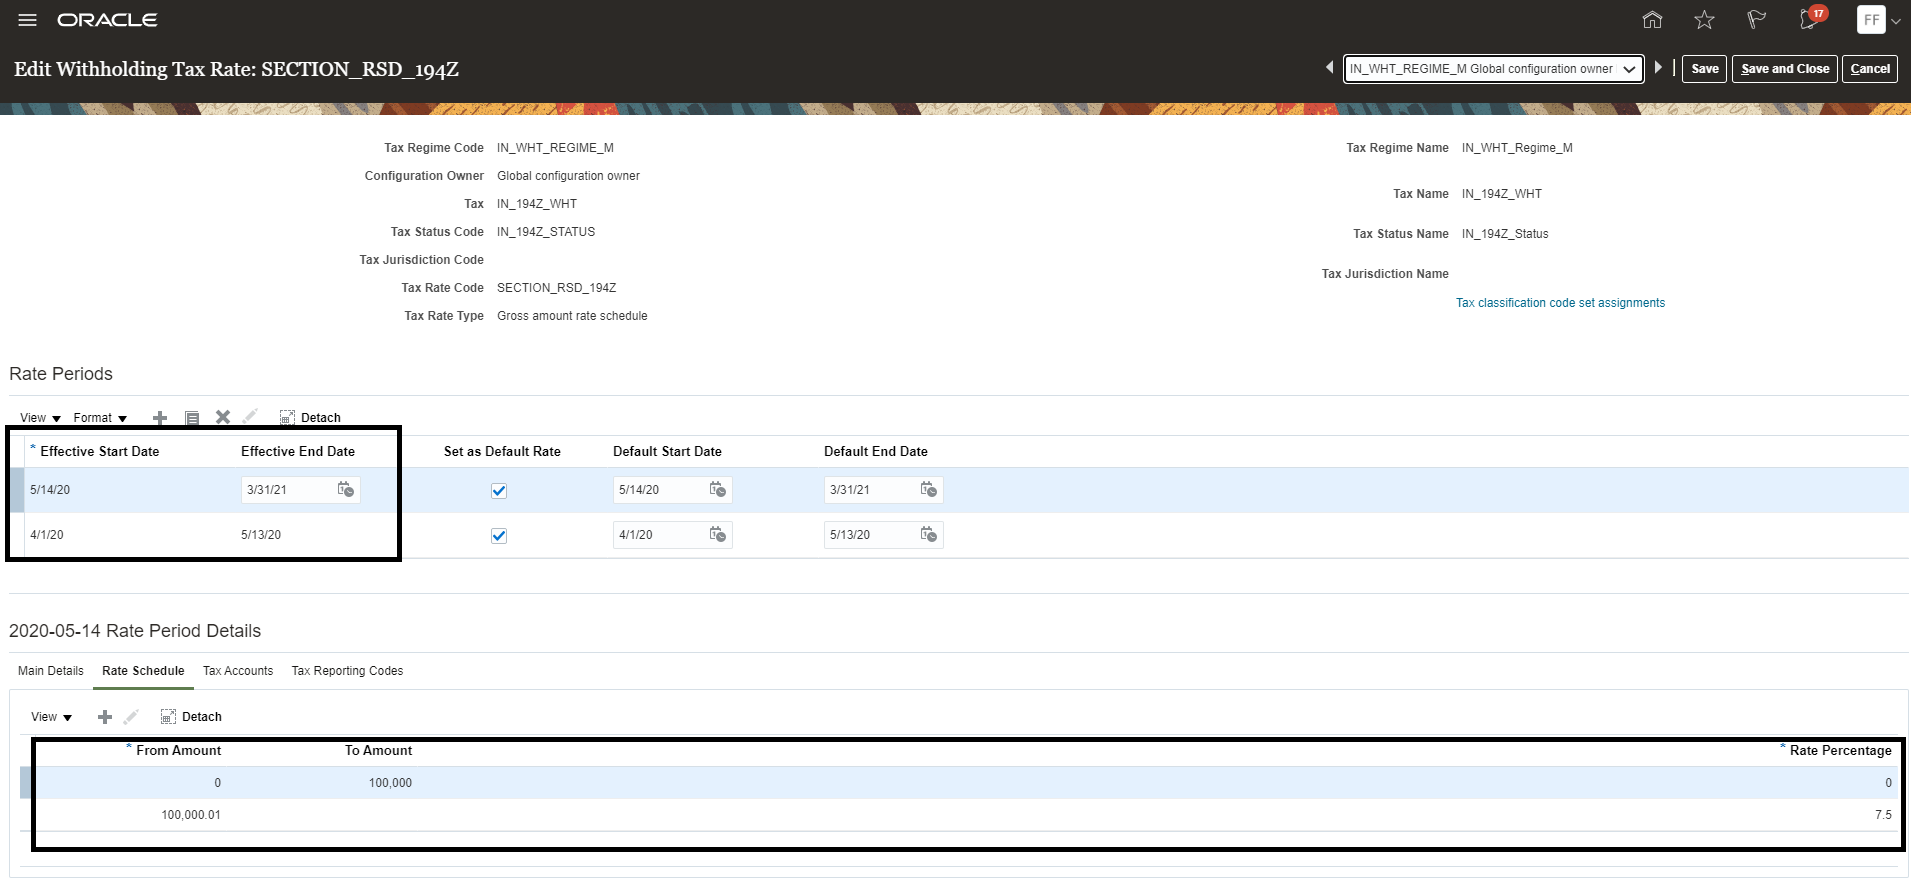Switch to the Tax Accounts tab

pyautogui.click(x=238, y=671)
